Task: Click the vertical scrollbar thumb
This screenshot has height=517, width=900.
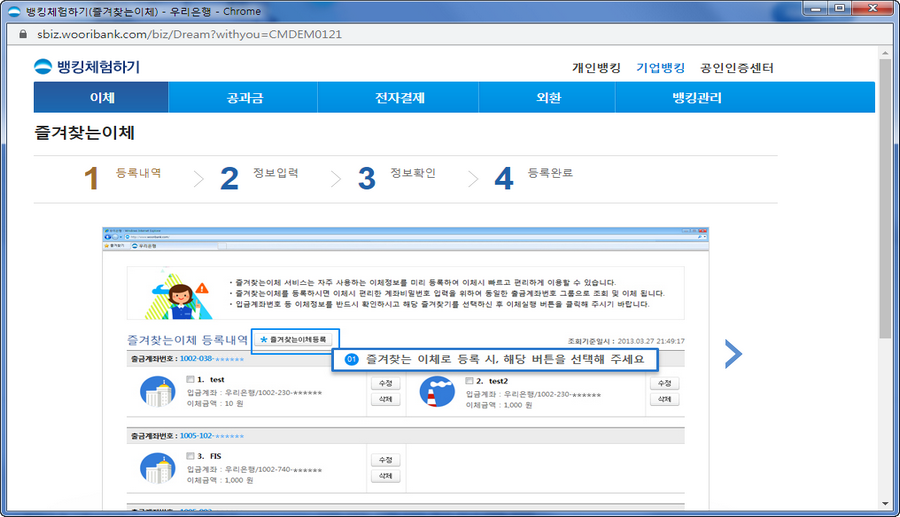Action: click(885, 198)
